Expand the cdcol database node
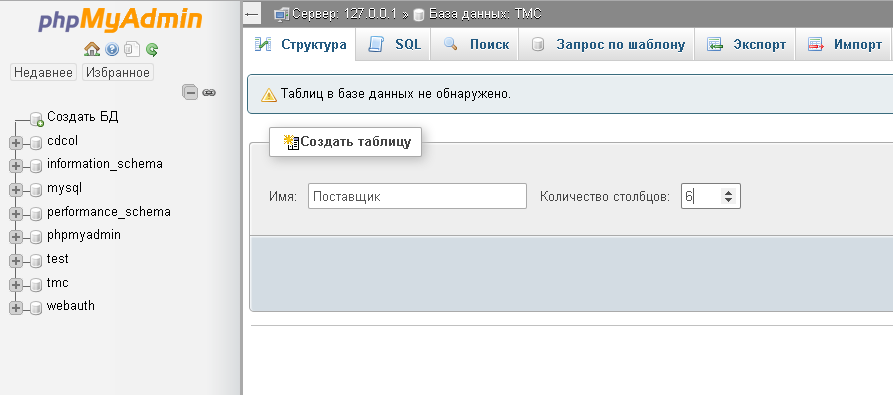This screenshot has width=893, height=395. [16, 143]
